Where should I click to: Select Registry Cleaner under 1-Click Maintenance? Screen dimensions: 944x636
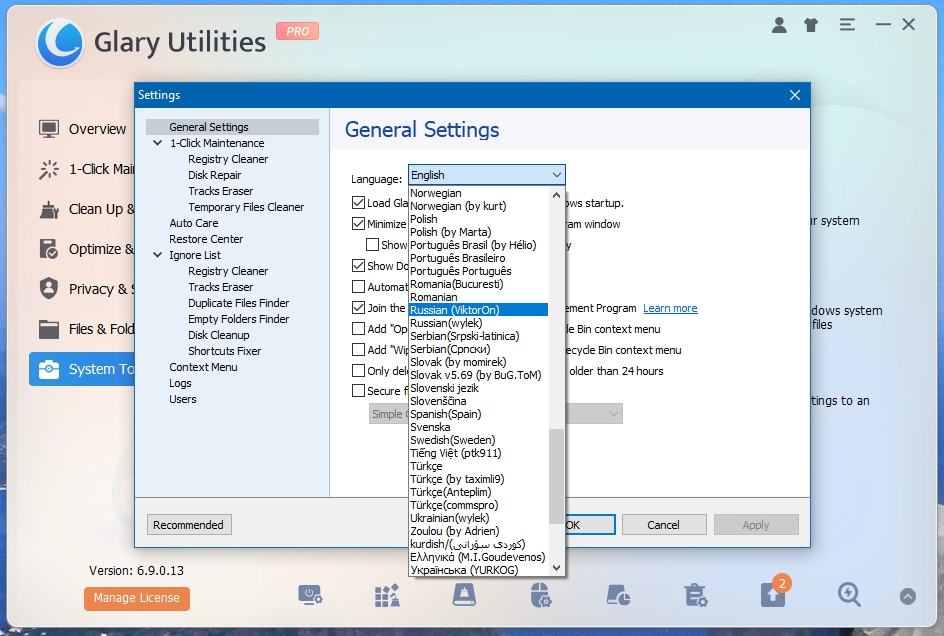point(228,159)
